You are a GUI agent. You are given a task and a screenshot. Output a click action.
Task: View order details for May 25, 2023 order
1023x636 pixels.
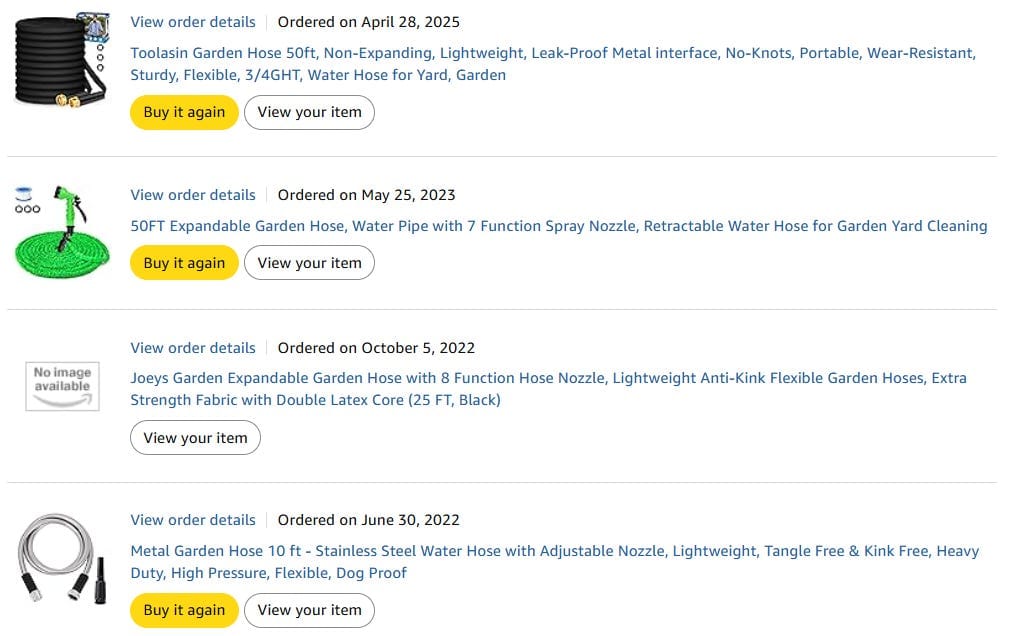pos(193,195)
